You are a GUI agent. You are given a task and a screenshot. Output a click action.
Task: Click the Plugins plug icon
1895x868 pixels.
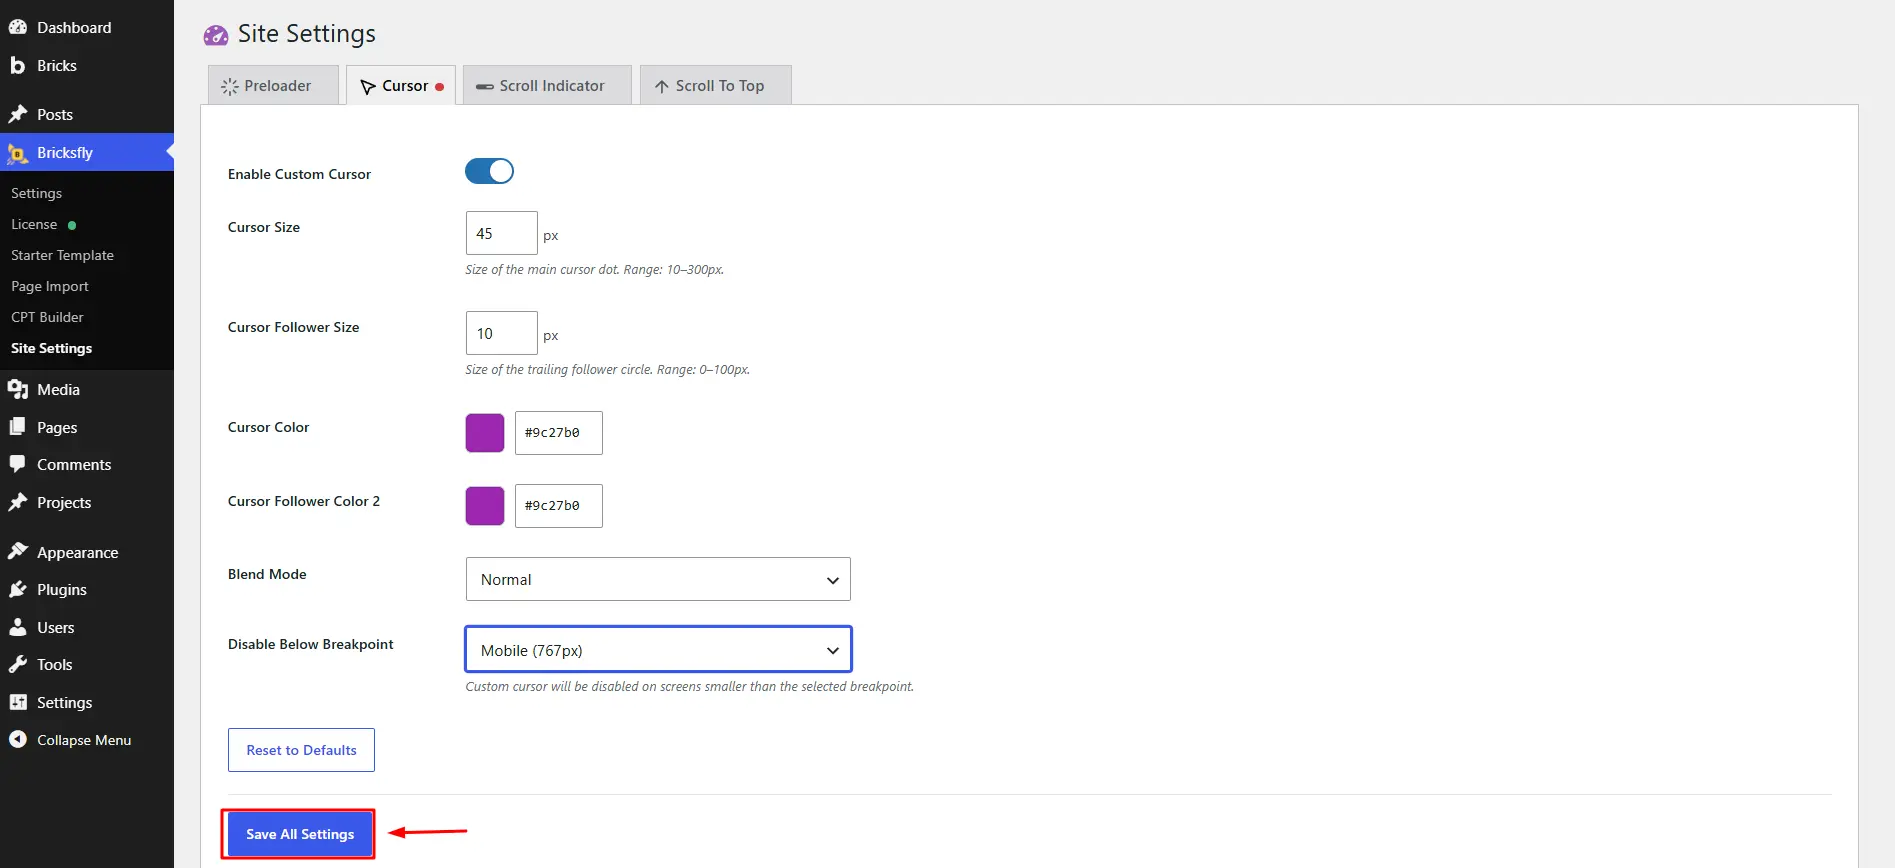pos(18,589)
